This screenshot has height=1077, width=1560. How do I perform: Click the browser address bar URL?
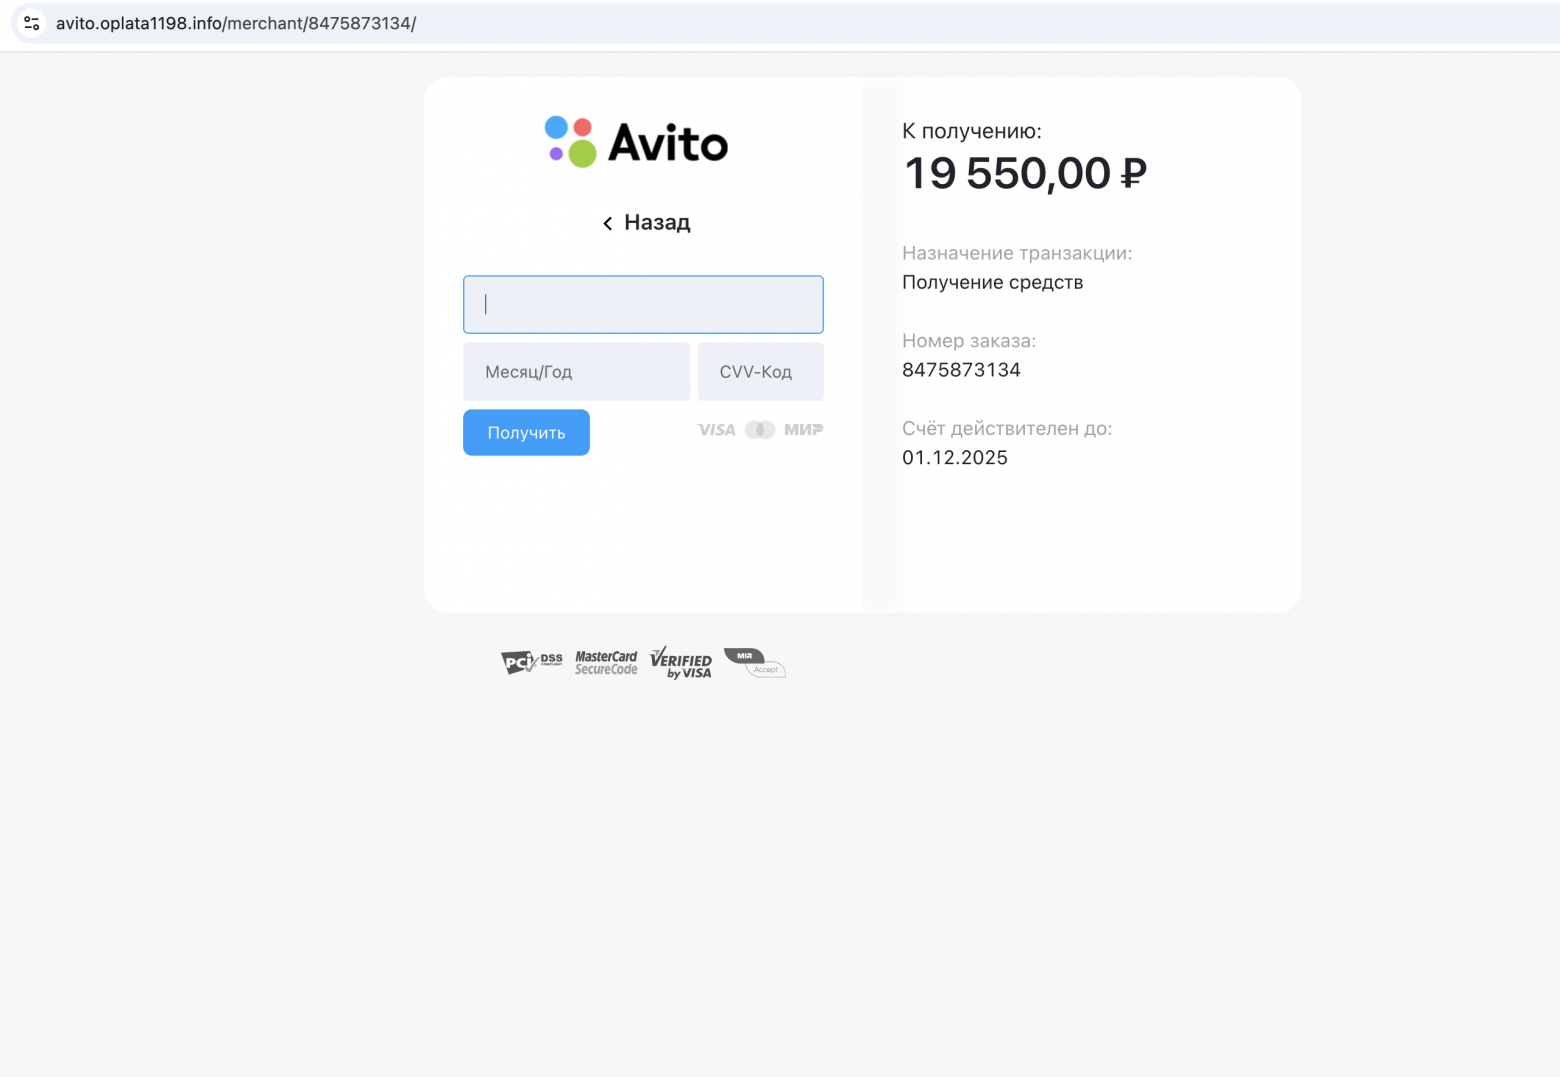click(x=236, y=23)
